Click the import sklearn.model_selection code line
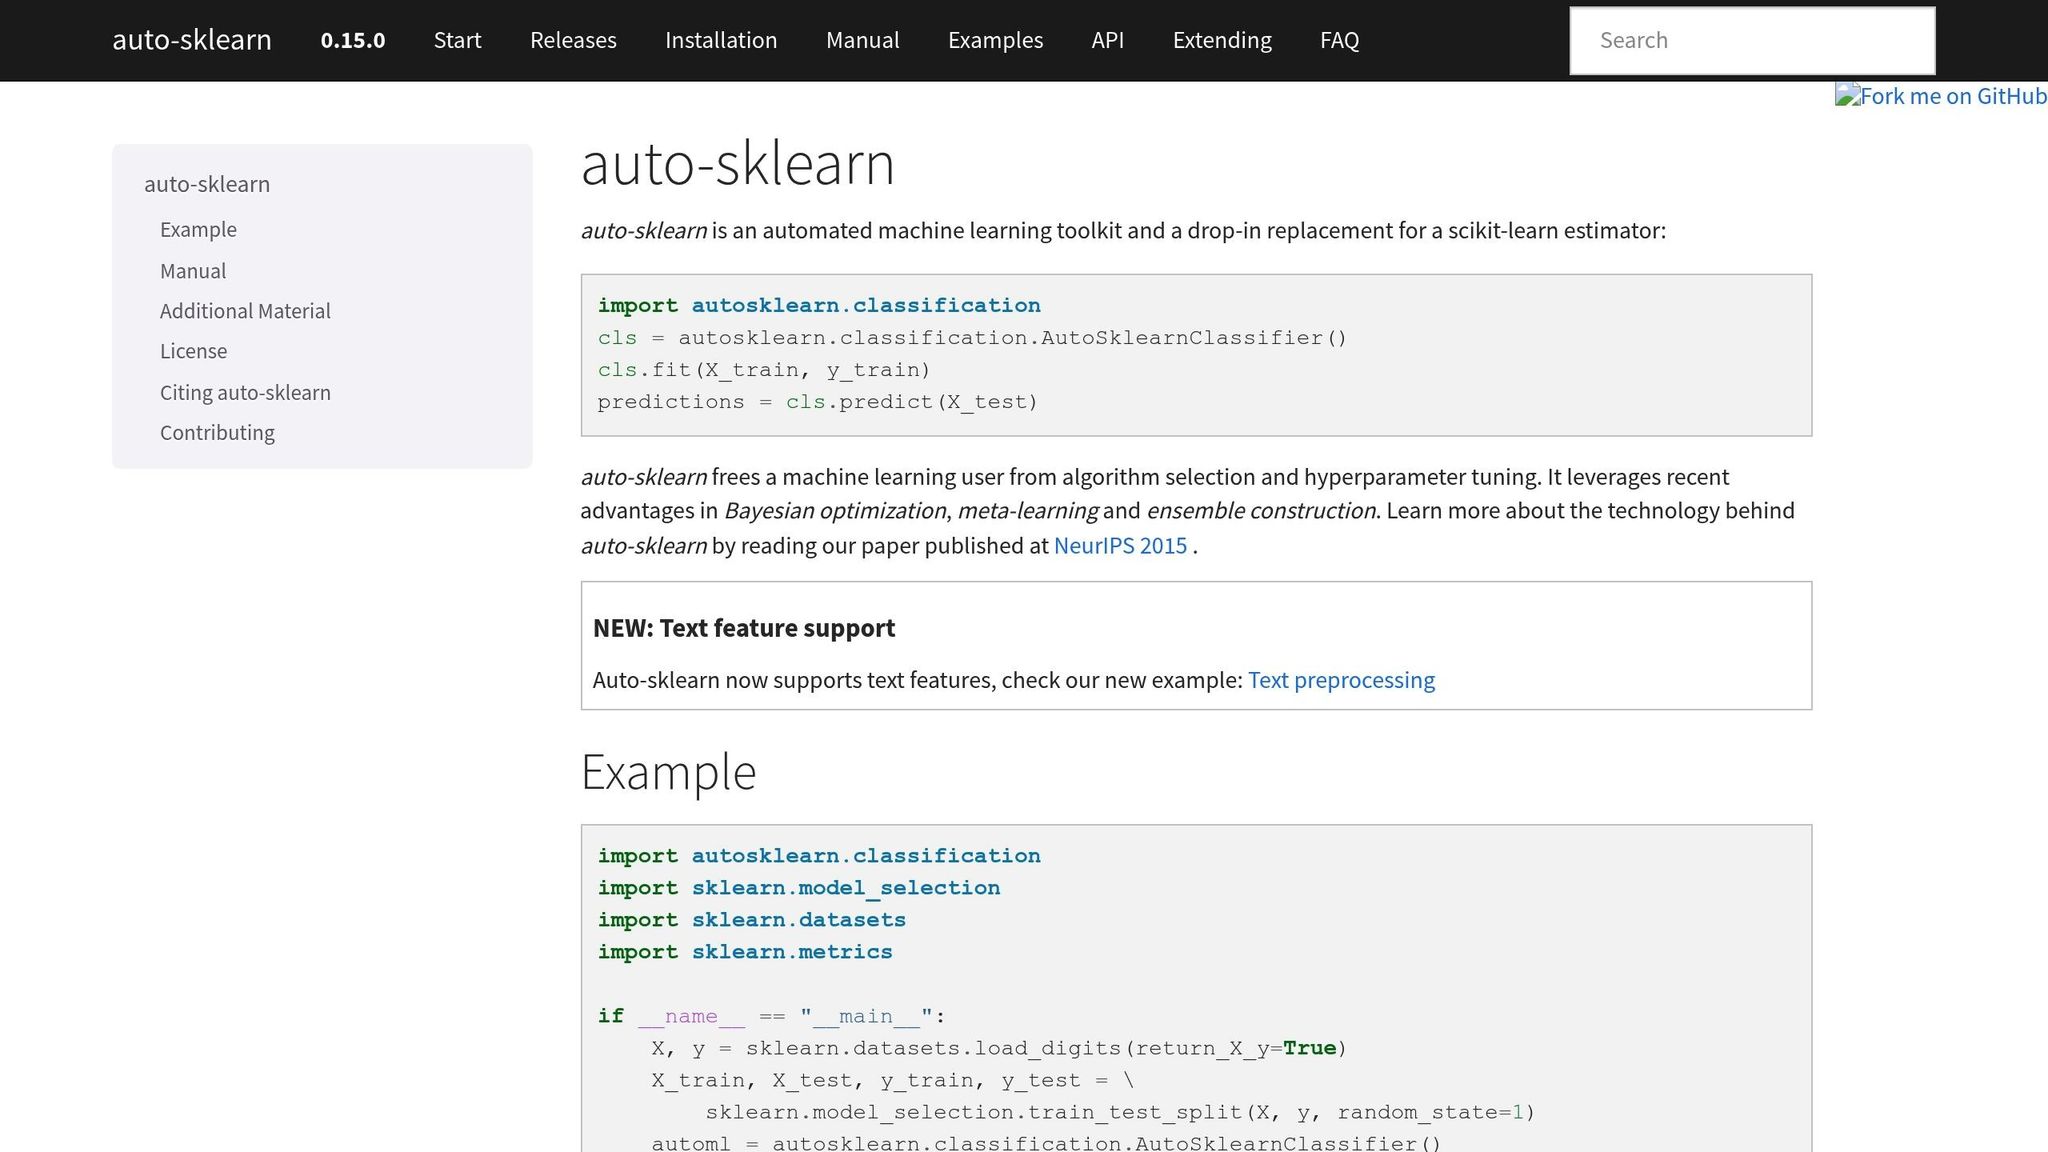2048x1152 pixels. (799, 888)
